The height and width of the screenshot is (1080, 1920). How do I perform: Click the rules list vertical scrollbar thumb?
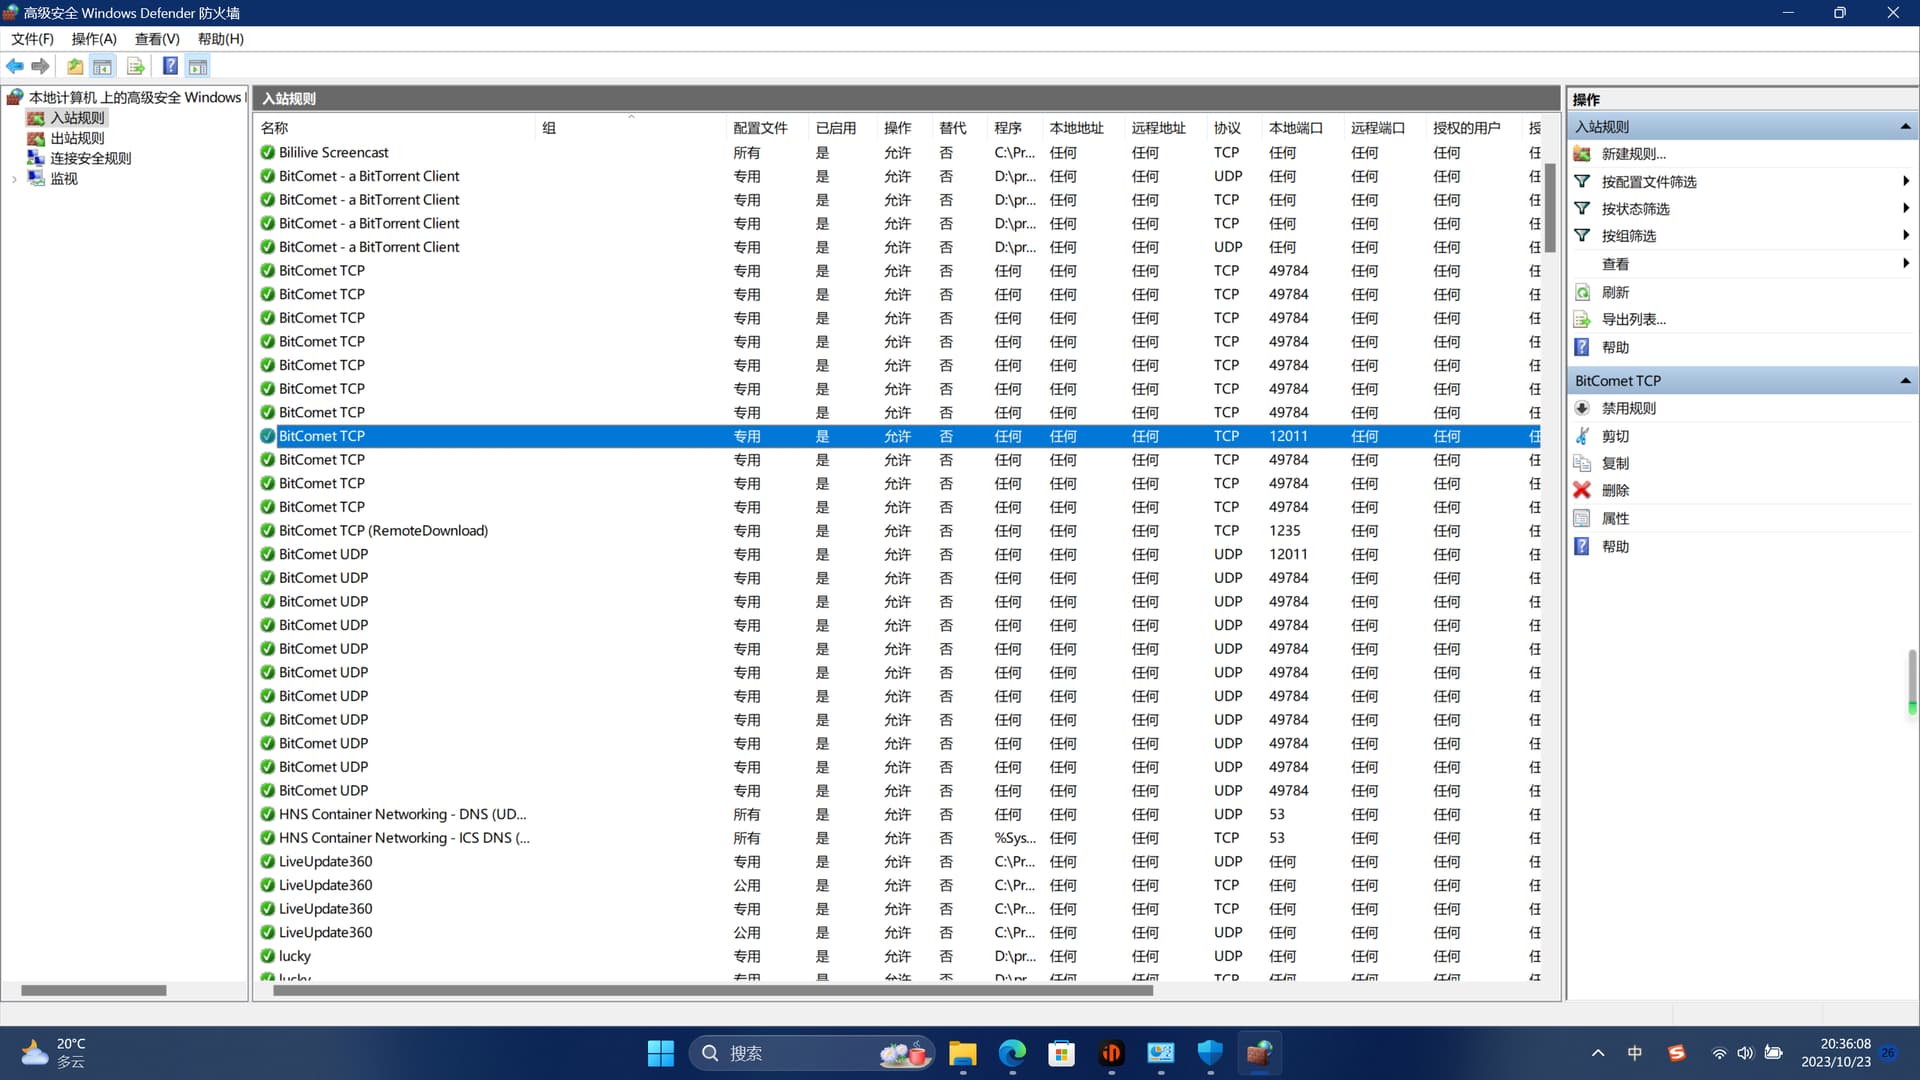click(x=1550, y=208)
